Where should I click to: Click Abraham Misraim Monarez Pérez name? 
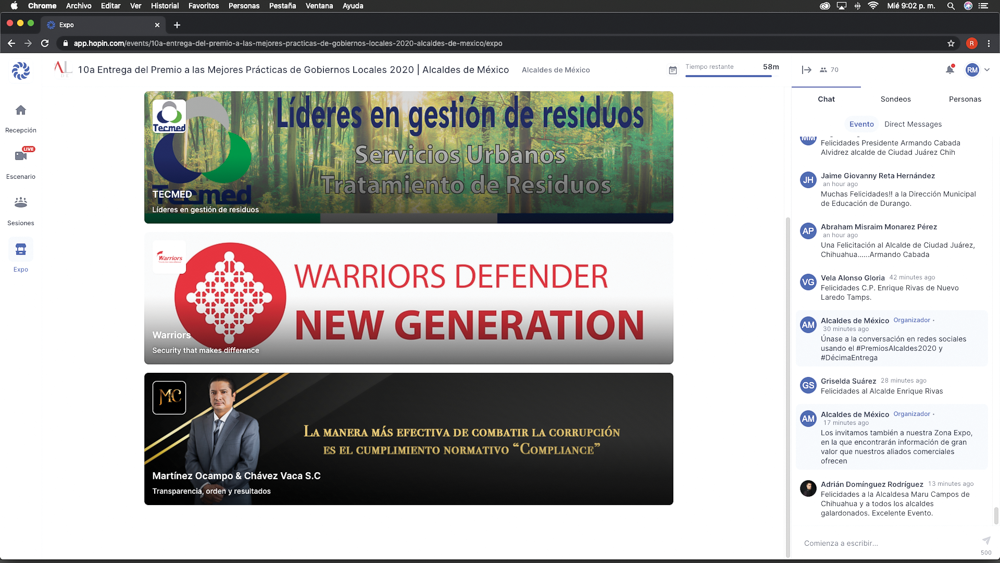point(879,226)
